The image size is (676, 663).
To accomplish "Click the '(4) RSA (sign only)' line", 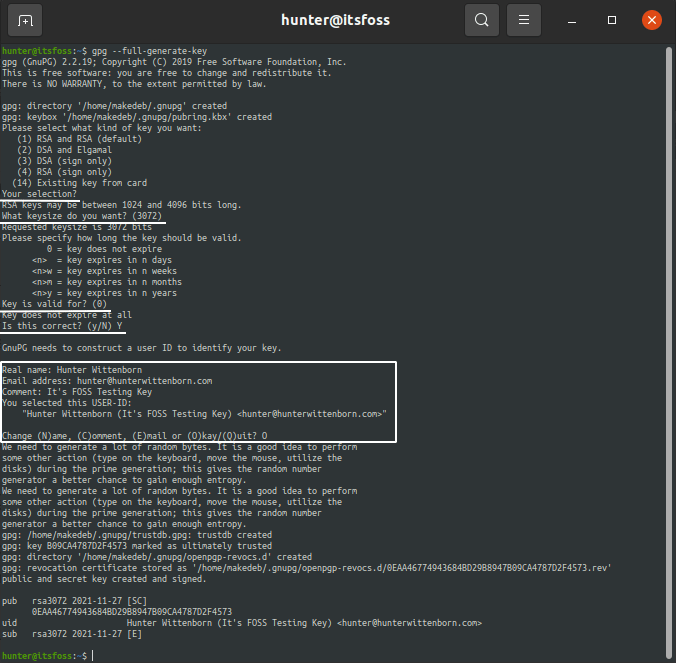I will click(x=64, y=172).
